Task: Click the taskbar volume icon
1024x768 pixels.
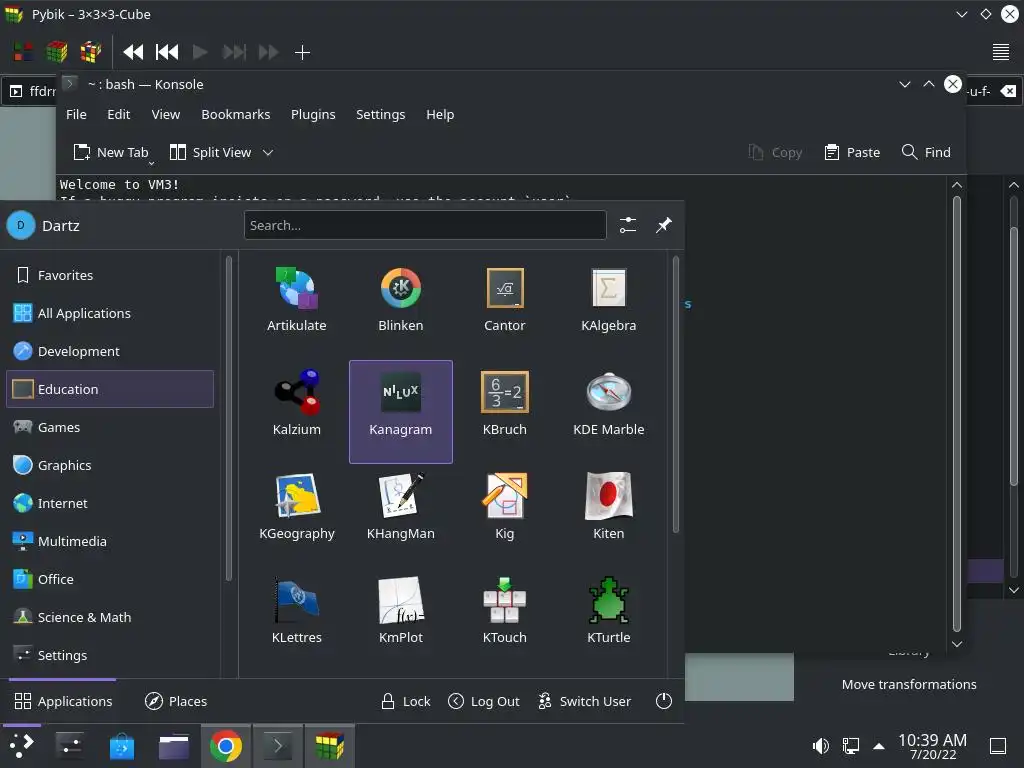Action: [x=820, y=745]
